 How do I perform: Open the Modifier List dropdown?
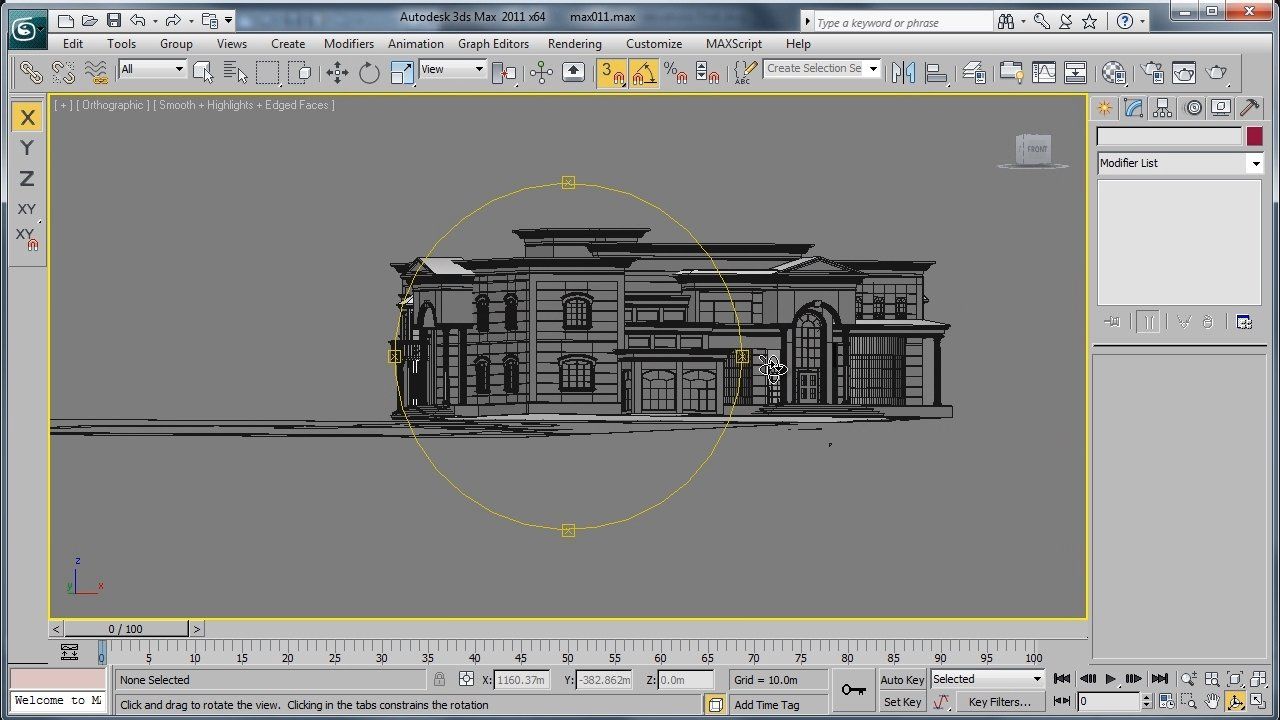tap(1180, 163)
